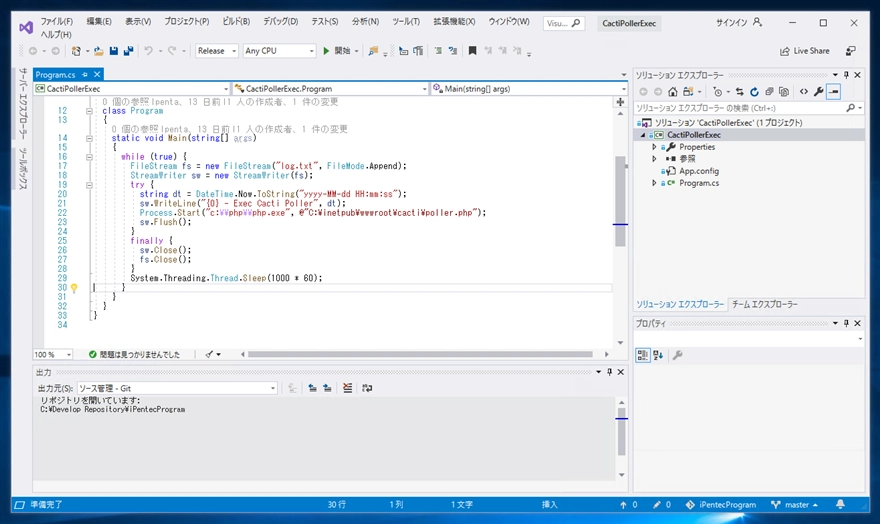880x524 pixels.
Task: Click the Refresh icon in Solution Explorer
Action: click(x=754, y=91)
